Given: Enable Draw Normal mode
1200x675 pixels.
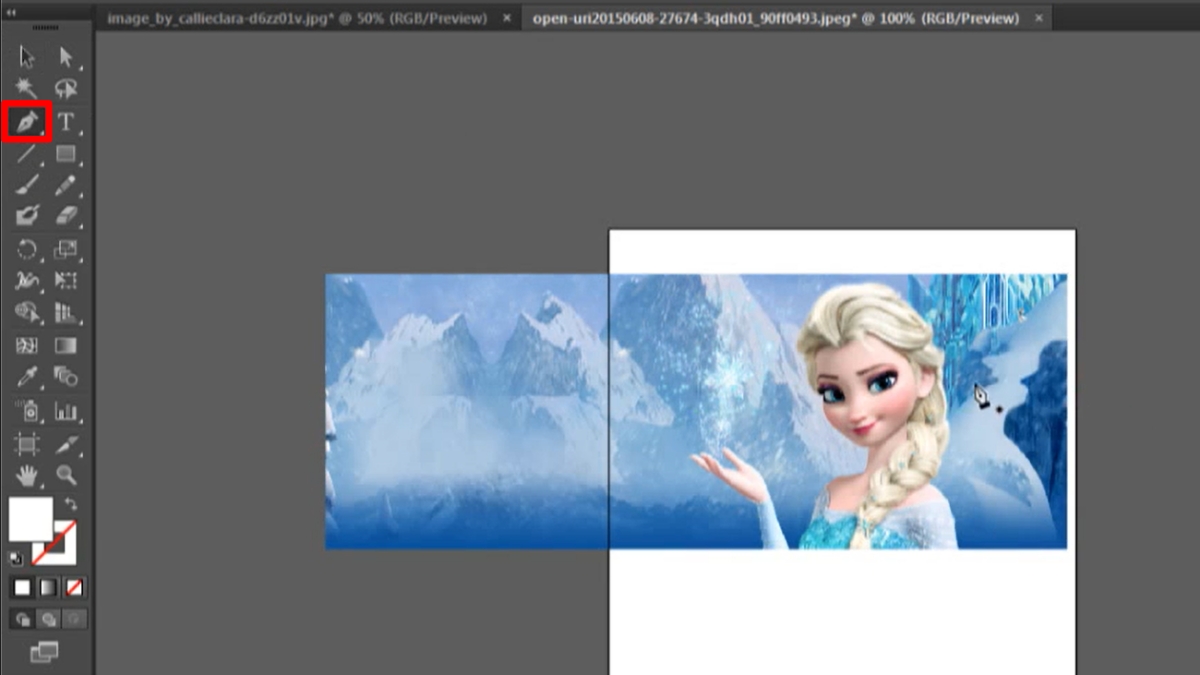Looking at the screenshot, I should 22,619.
